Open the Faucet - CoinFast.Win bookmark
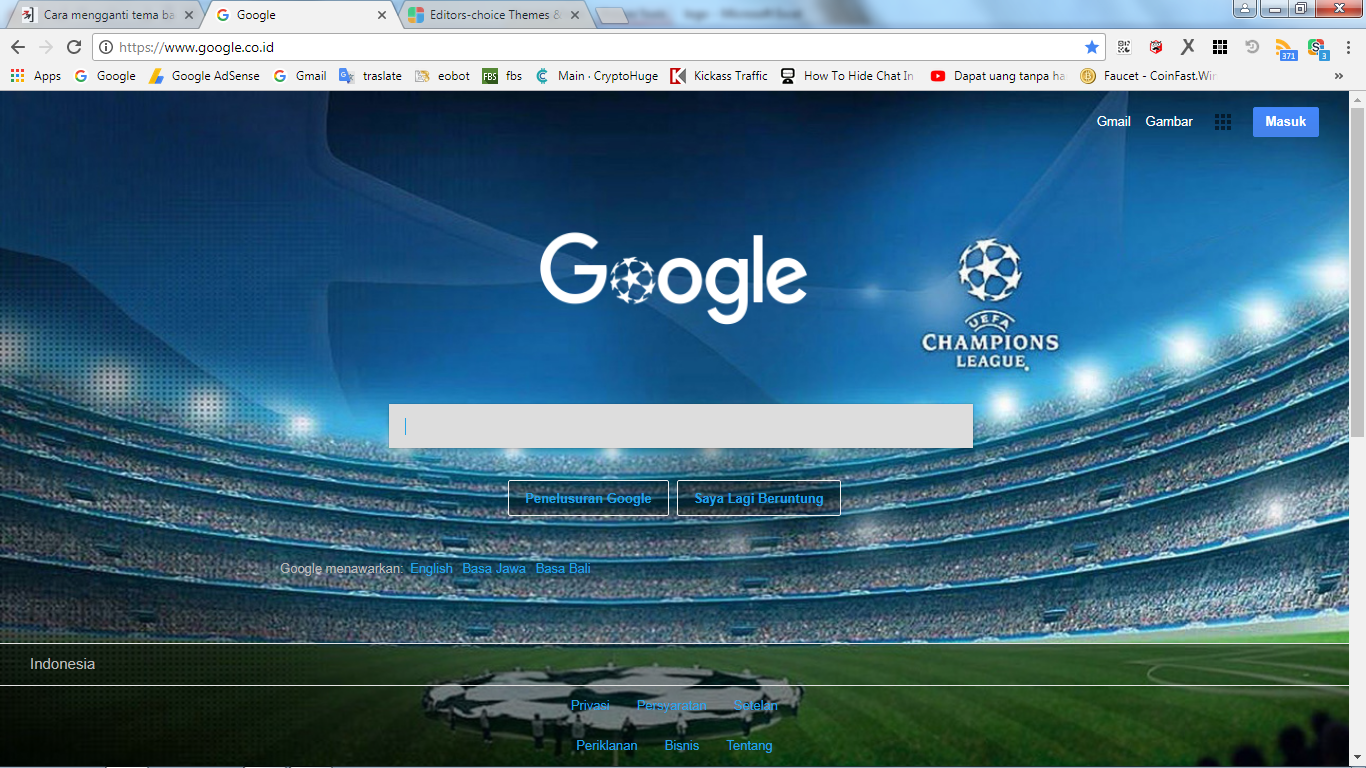Viewport: 1366px width, 768px height. pos(1148,76)
